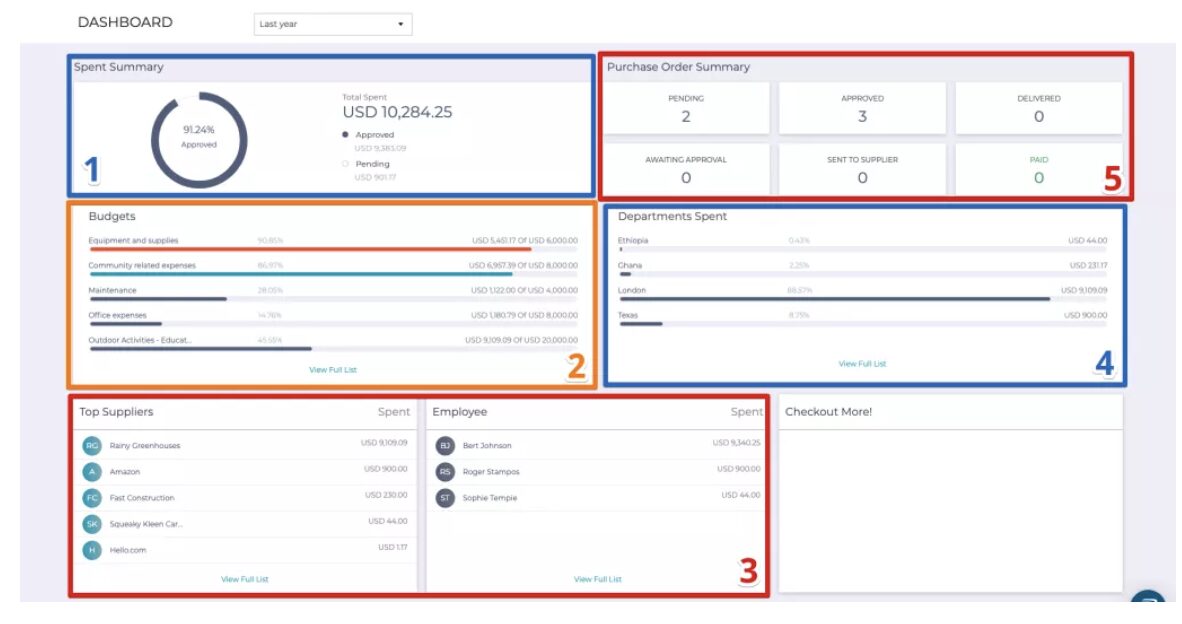Select employee name Sophie Temple
Viewport: 1182px width, 624px height.
point(490,498)
